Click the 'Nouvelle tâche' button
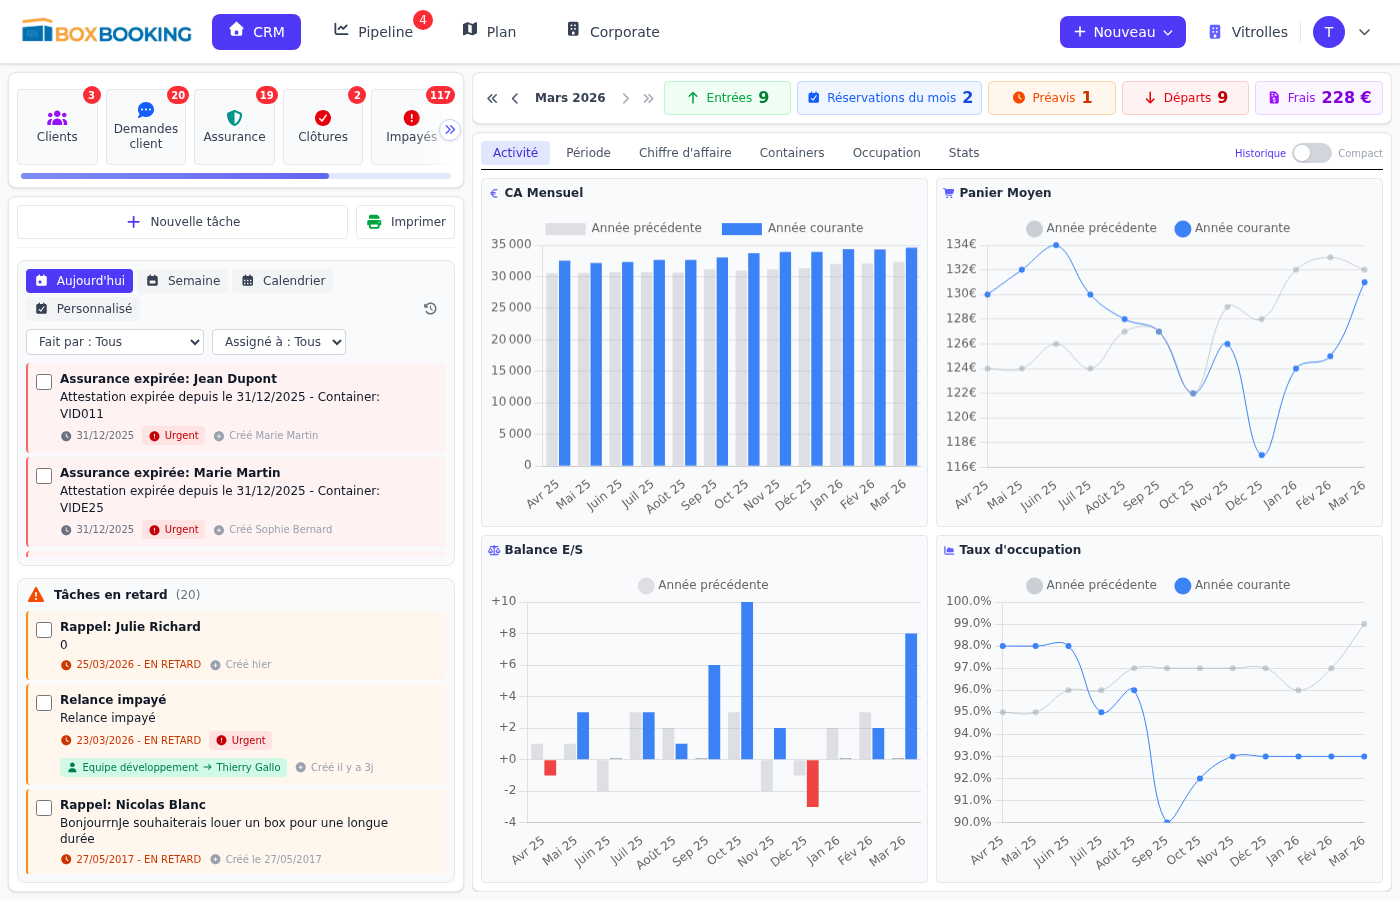 [x=182, y=221]
